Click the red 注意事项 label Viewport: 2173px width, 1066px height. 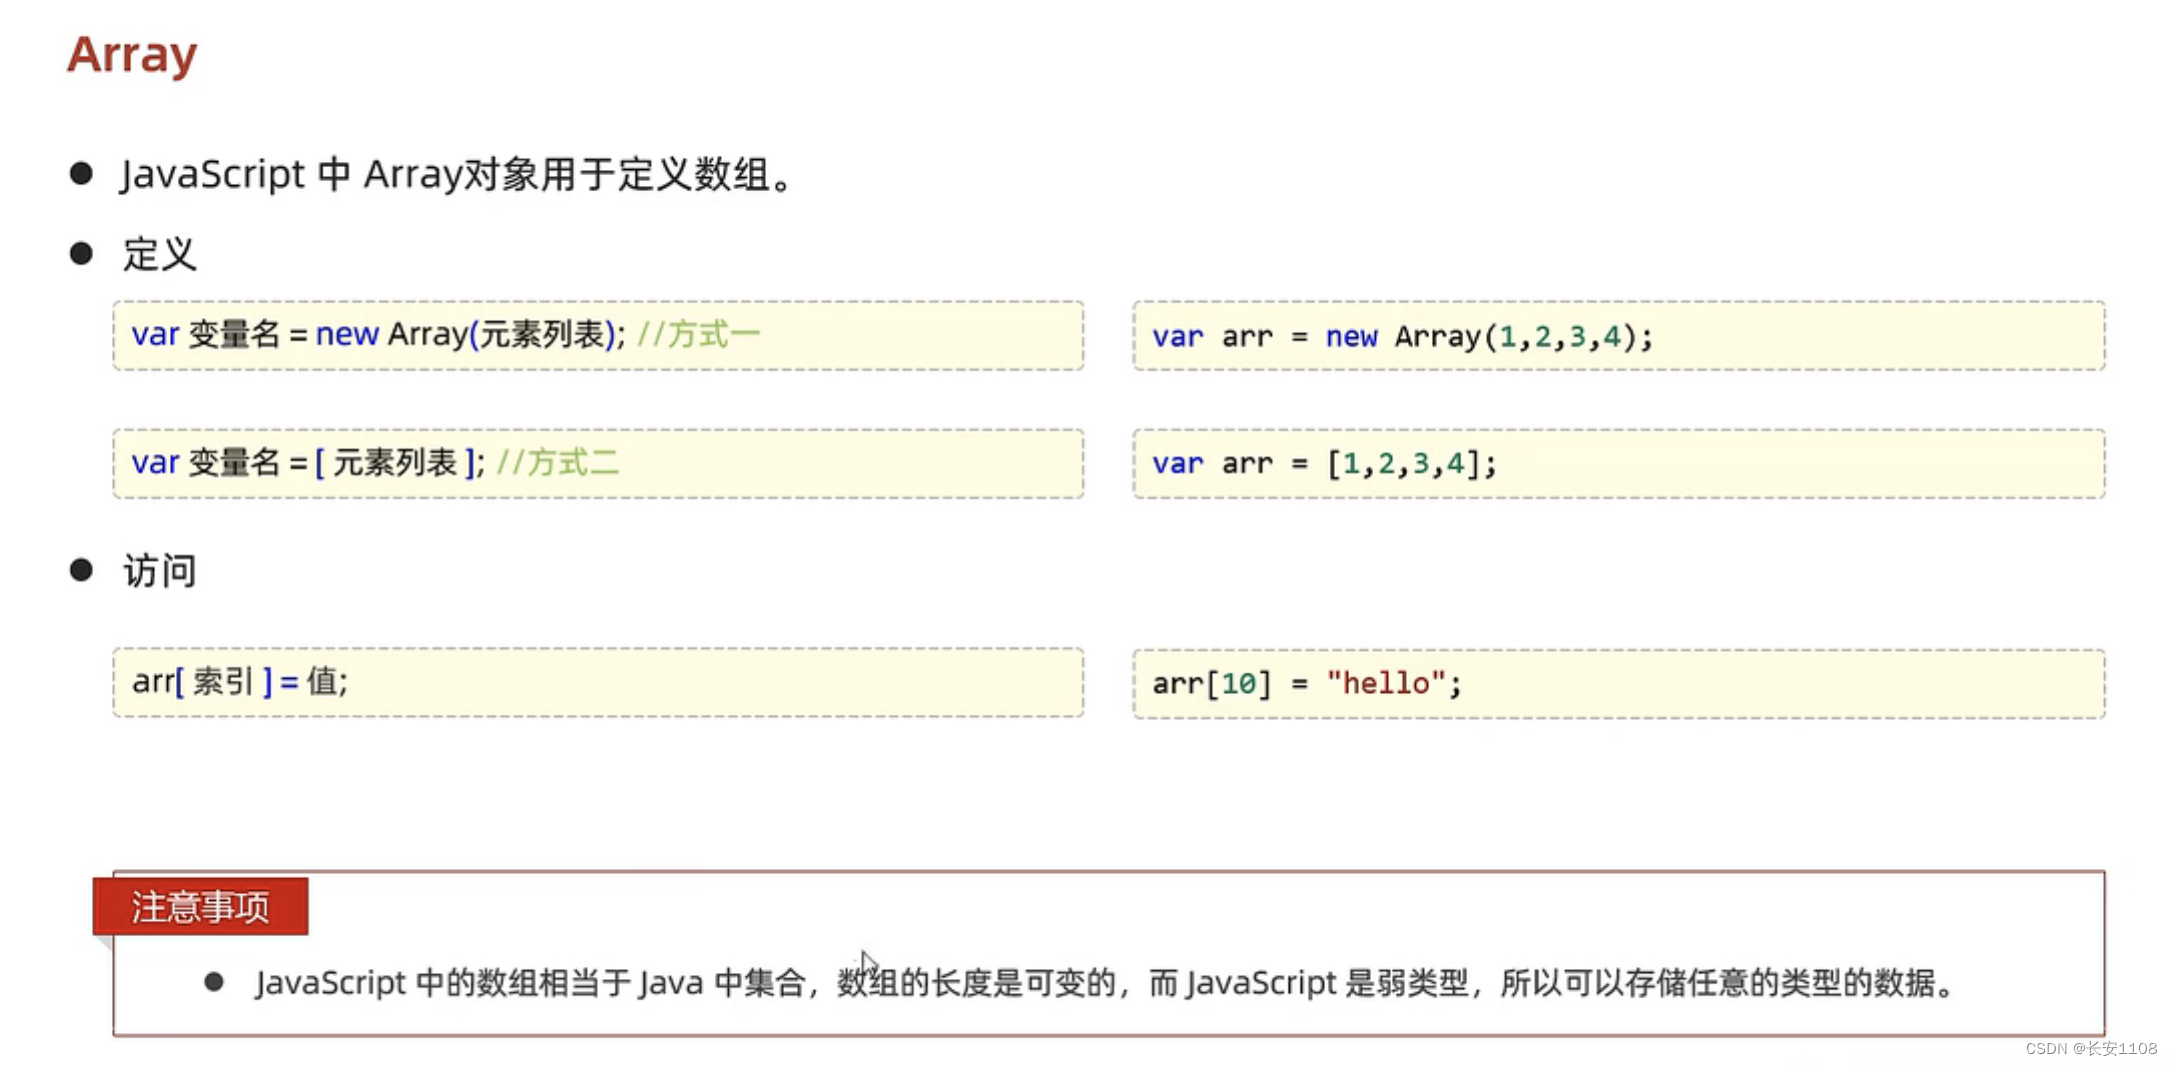tap(201, 907)
